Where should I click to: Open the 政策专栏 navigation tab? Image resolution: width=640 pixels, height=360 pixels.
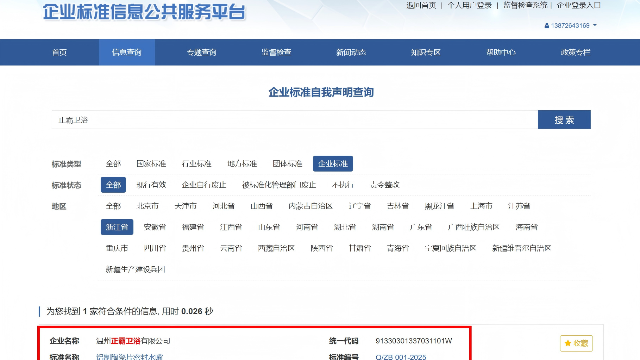click(576, 52)
